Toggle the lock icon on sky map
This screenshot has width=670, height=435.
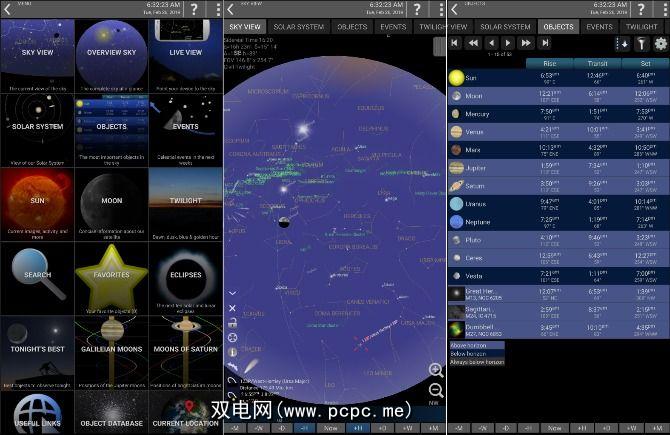click(x=232, y=322)
